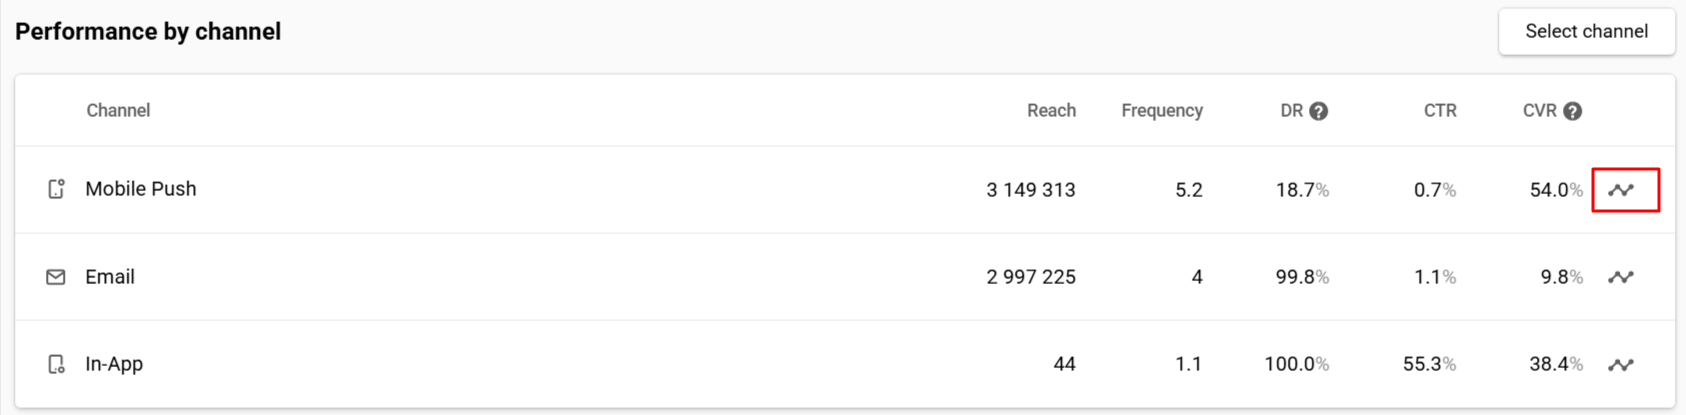Screen dimensions: 1686x415
Task: Open the Mobile Push trend chart icon
Action: point(1621,190)
